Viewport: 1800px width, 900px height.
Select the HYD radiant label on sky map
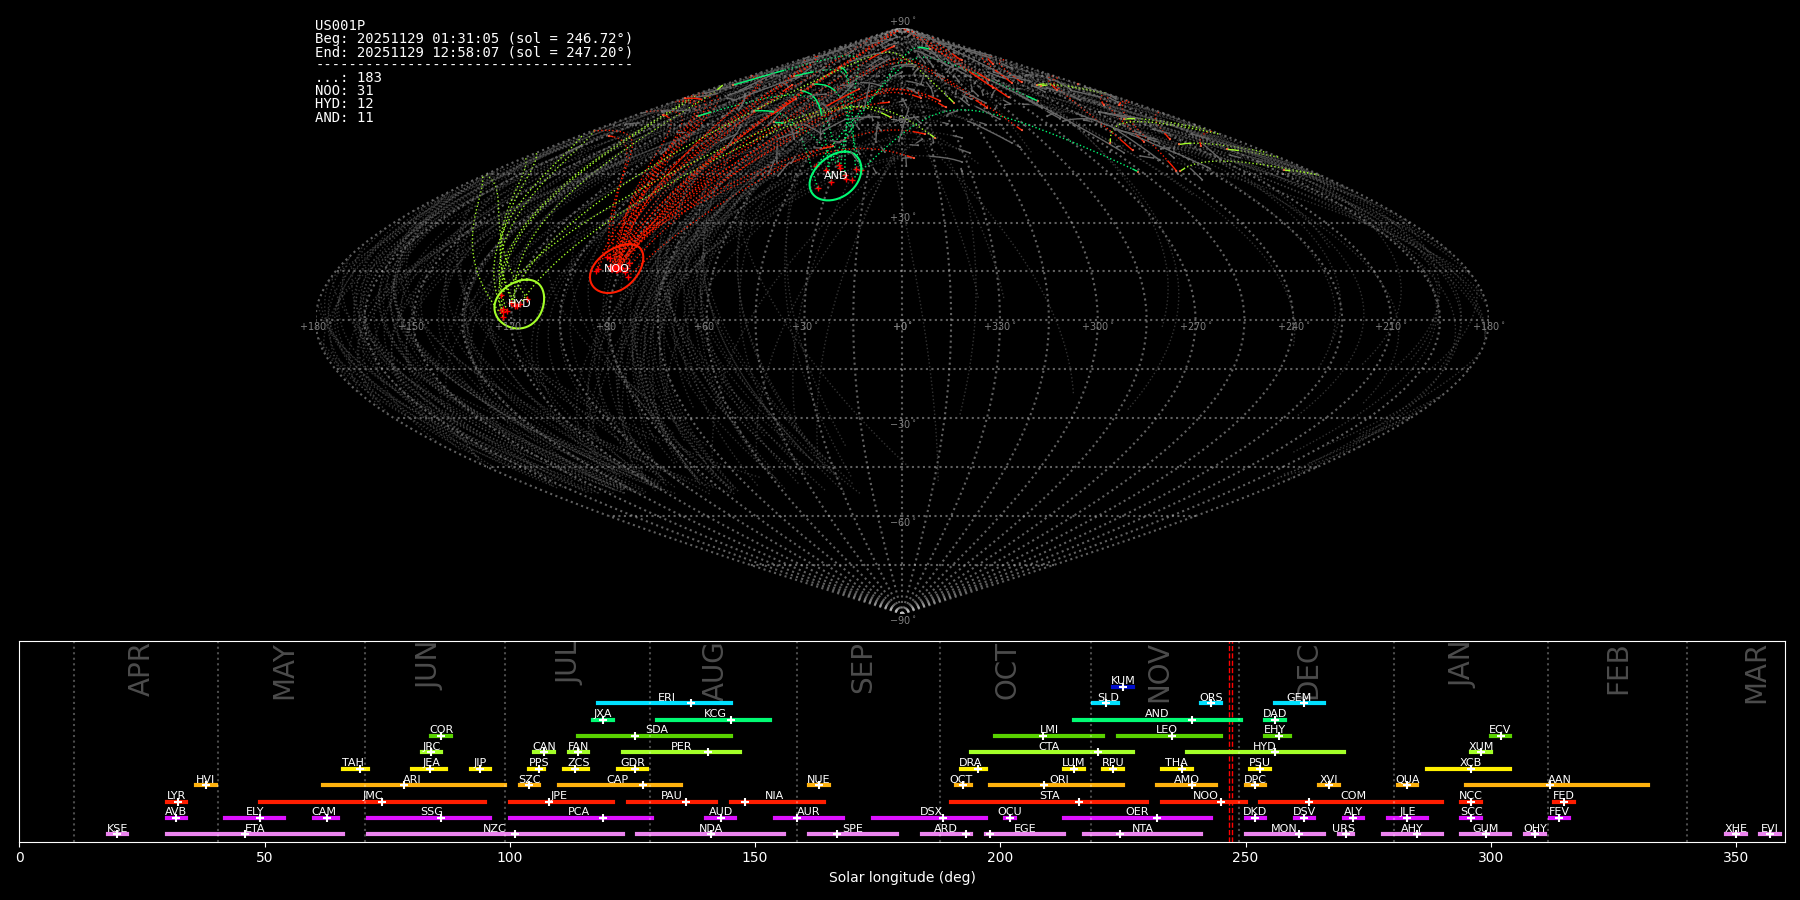tap(519, 304)
